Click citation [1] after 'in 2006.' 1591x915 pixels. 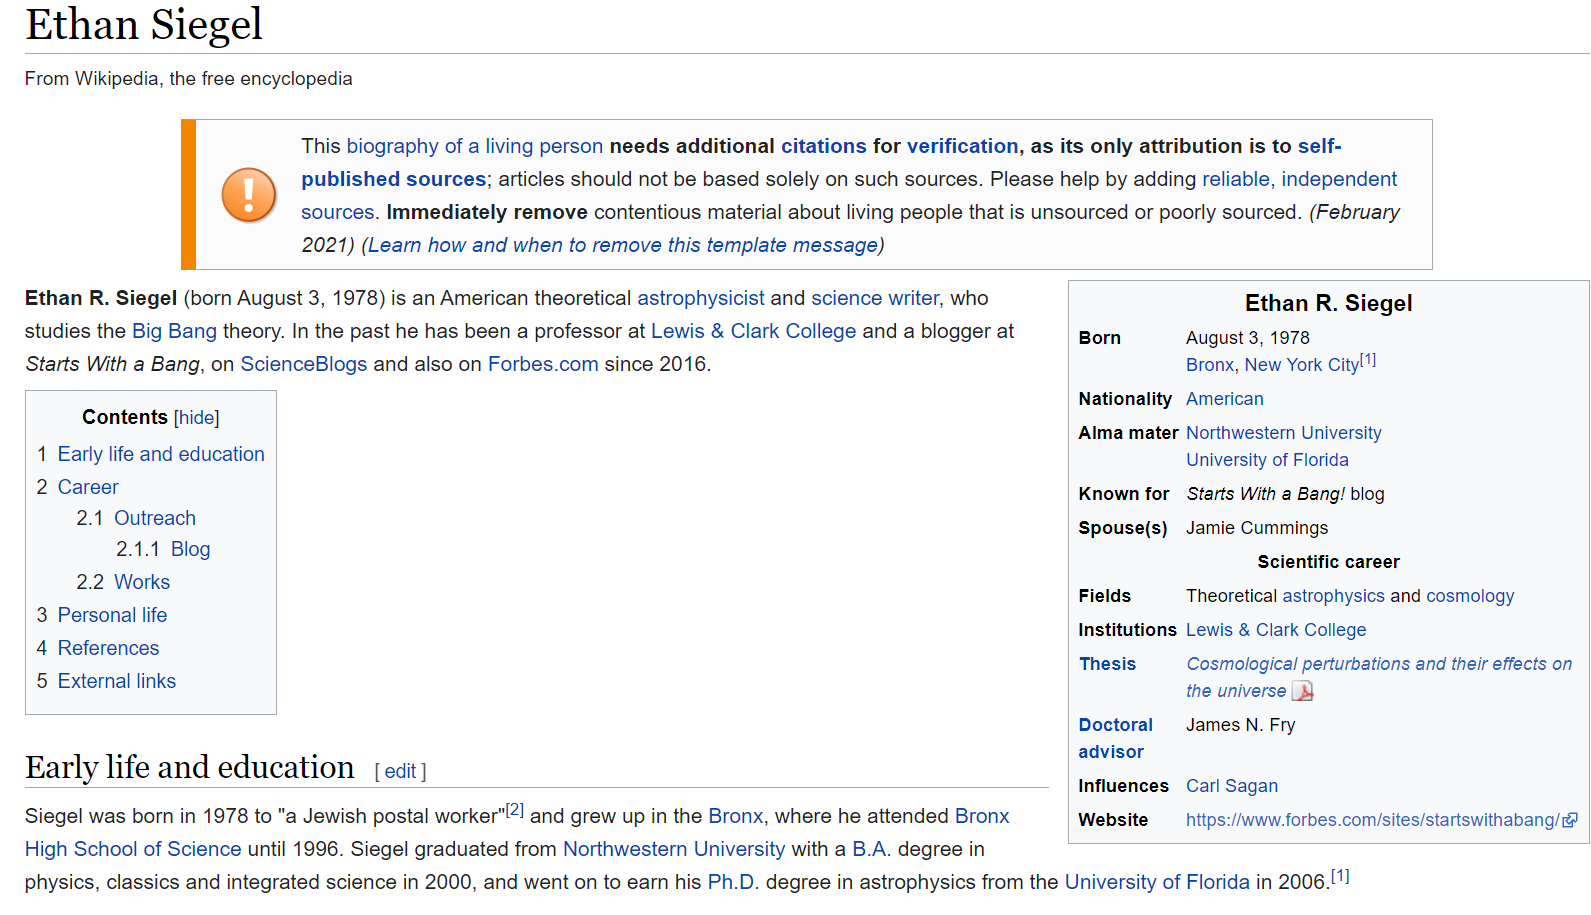(1340, 876)
